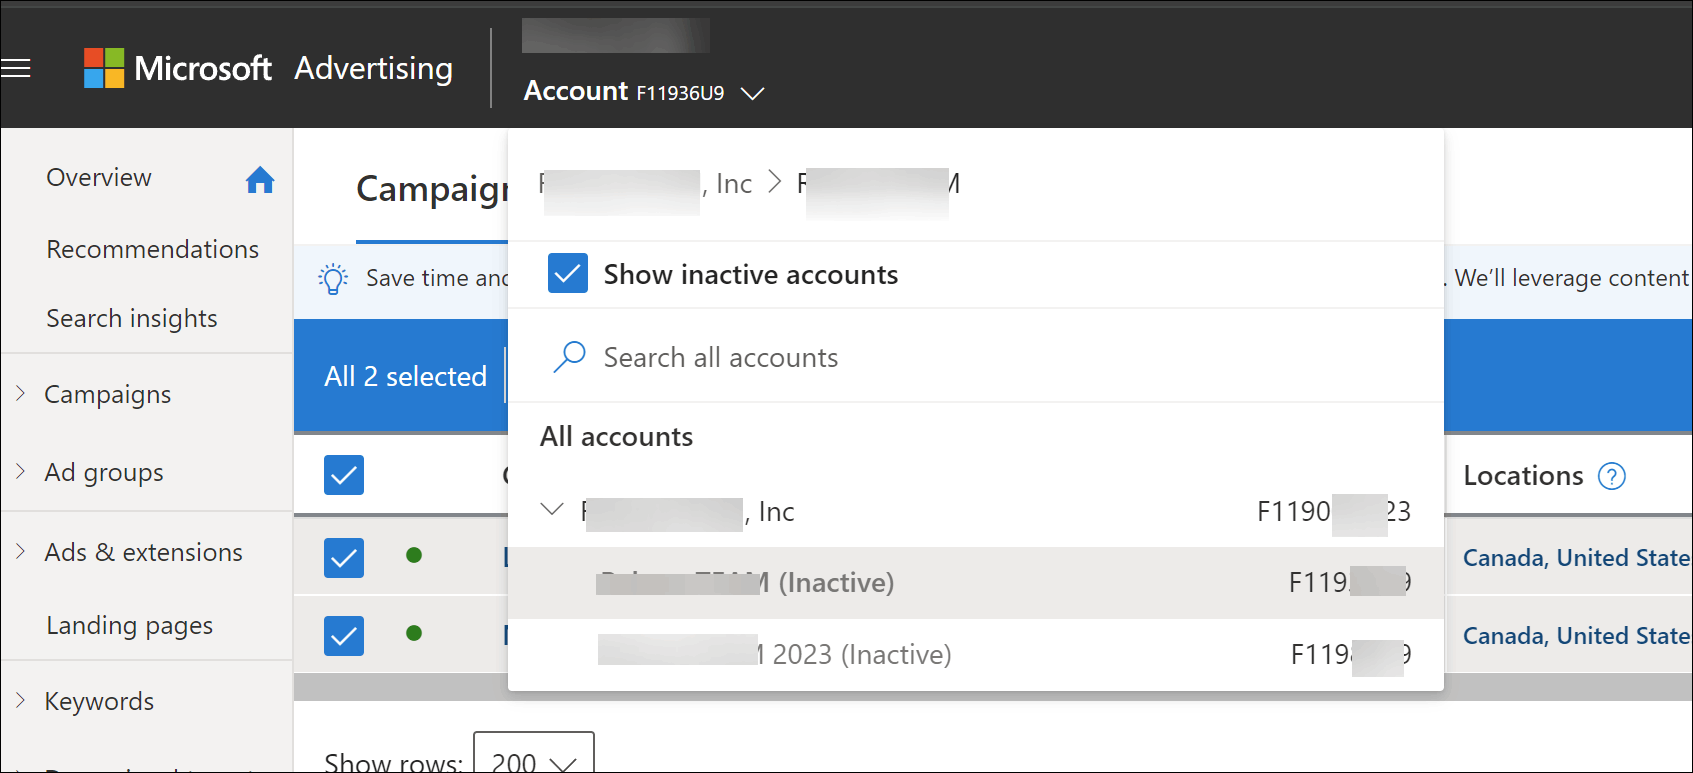Click green status dot in first campaign row

414,555
